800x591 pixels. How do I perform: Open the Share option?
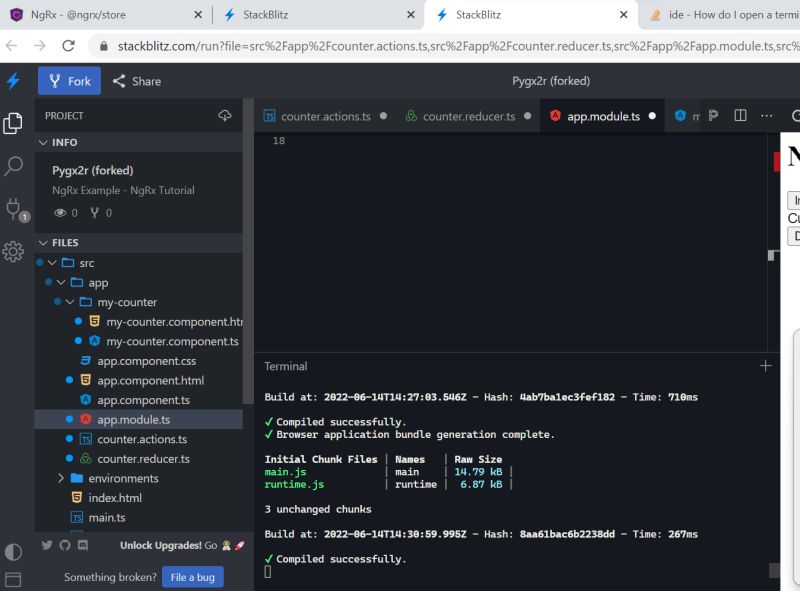136,81
